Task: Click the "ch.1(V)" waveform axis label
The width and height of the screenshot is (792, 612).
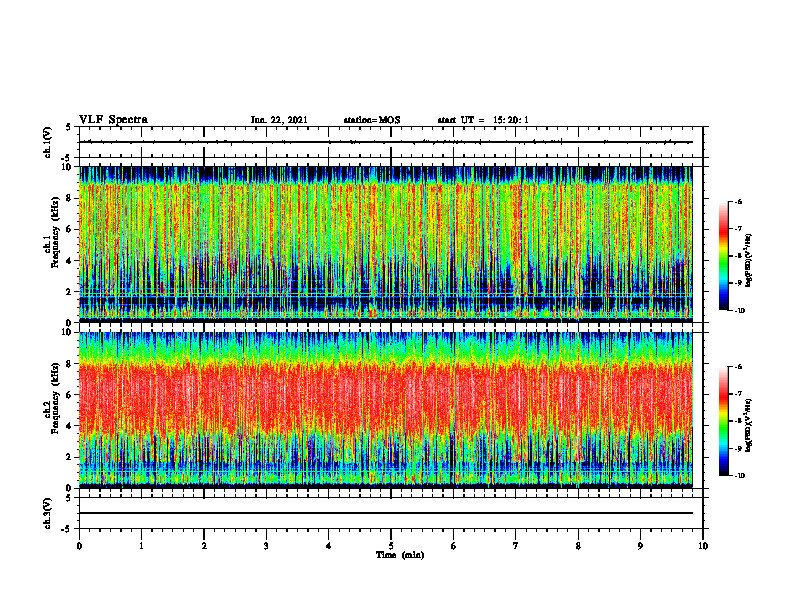Action: click(48, 142)
